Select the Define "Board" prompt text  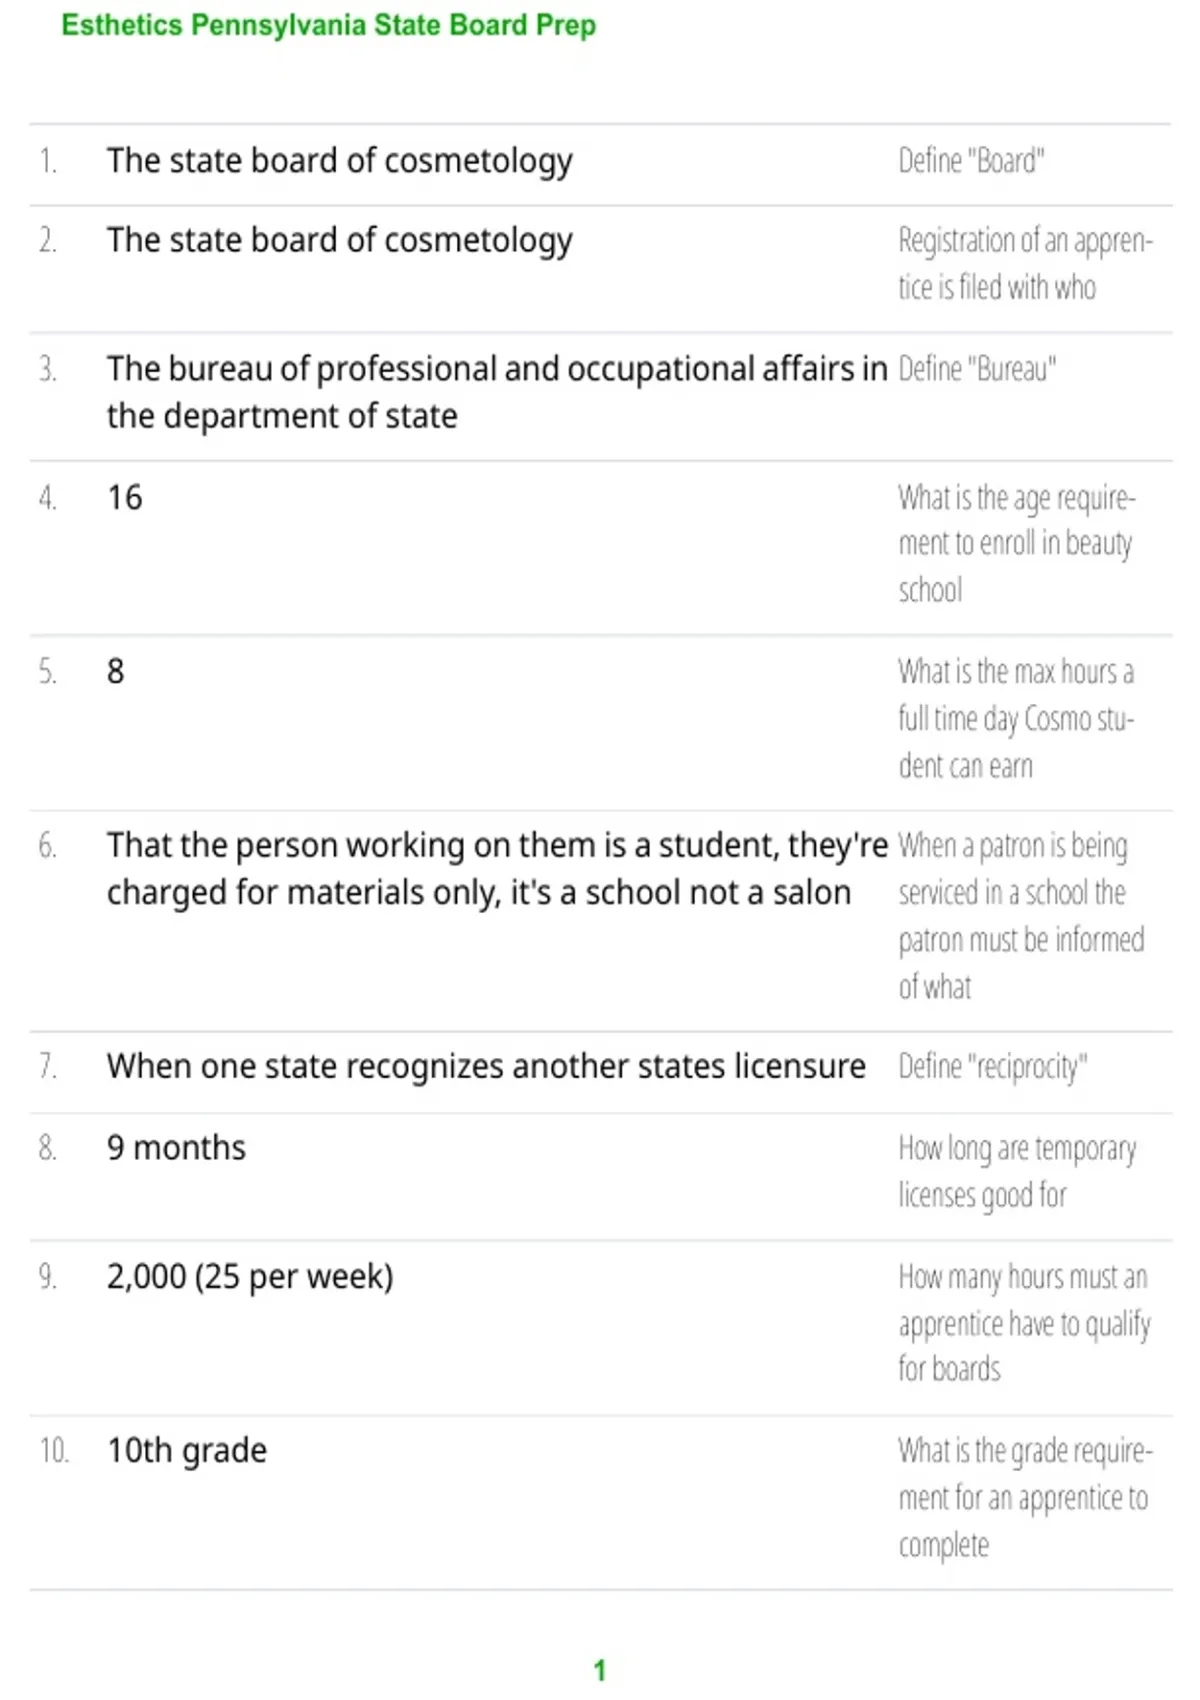(971, 161)
